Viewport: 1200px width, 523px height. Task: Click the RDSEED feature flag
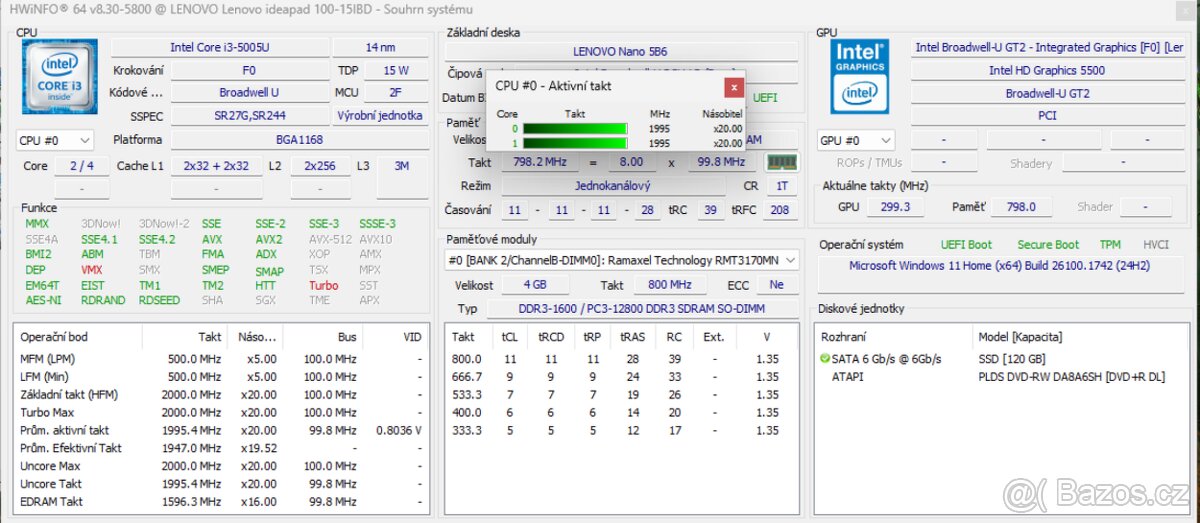[x=160, y=300]
